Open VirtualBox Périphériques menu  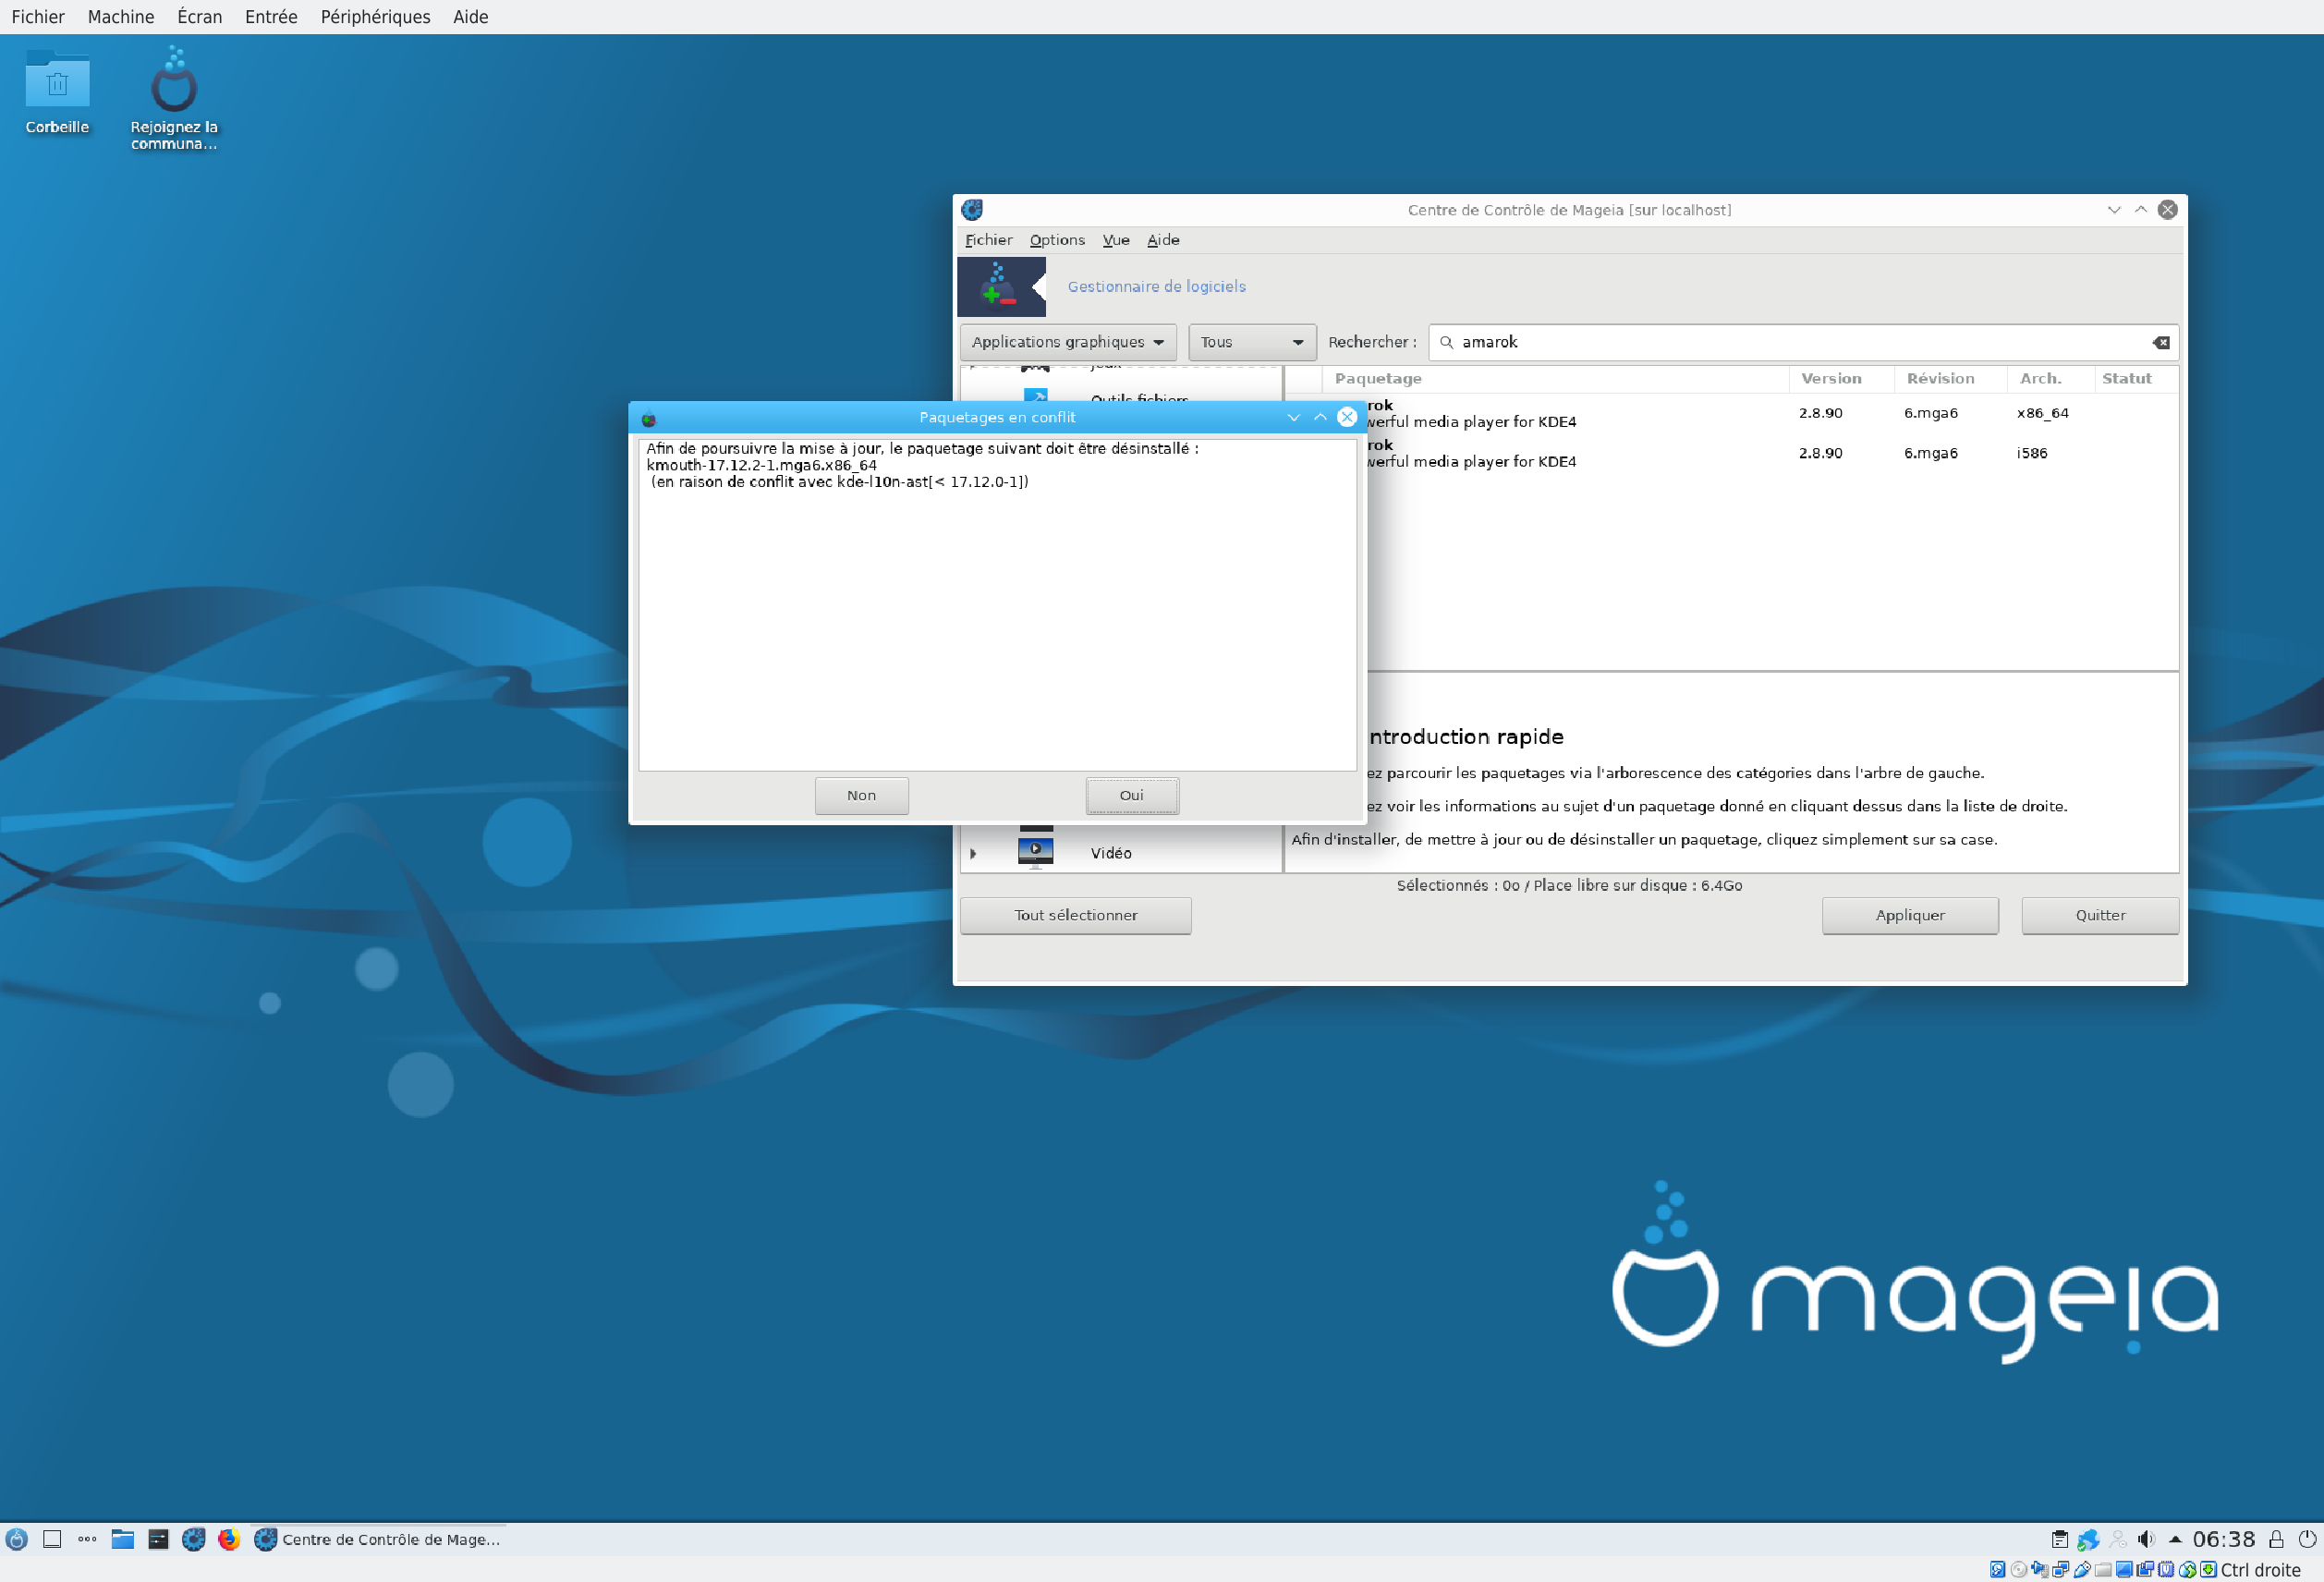coord(375,17)
